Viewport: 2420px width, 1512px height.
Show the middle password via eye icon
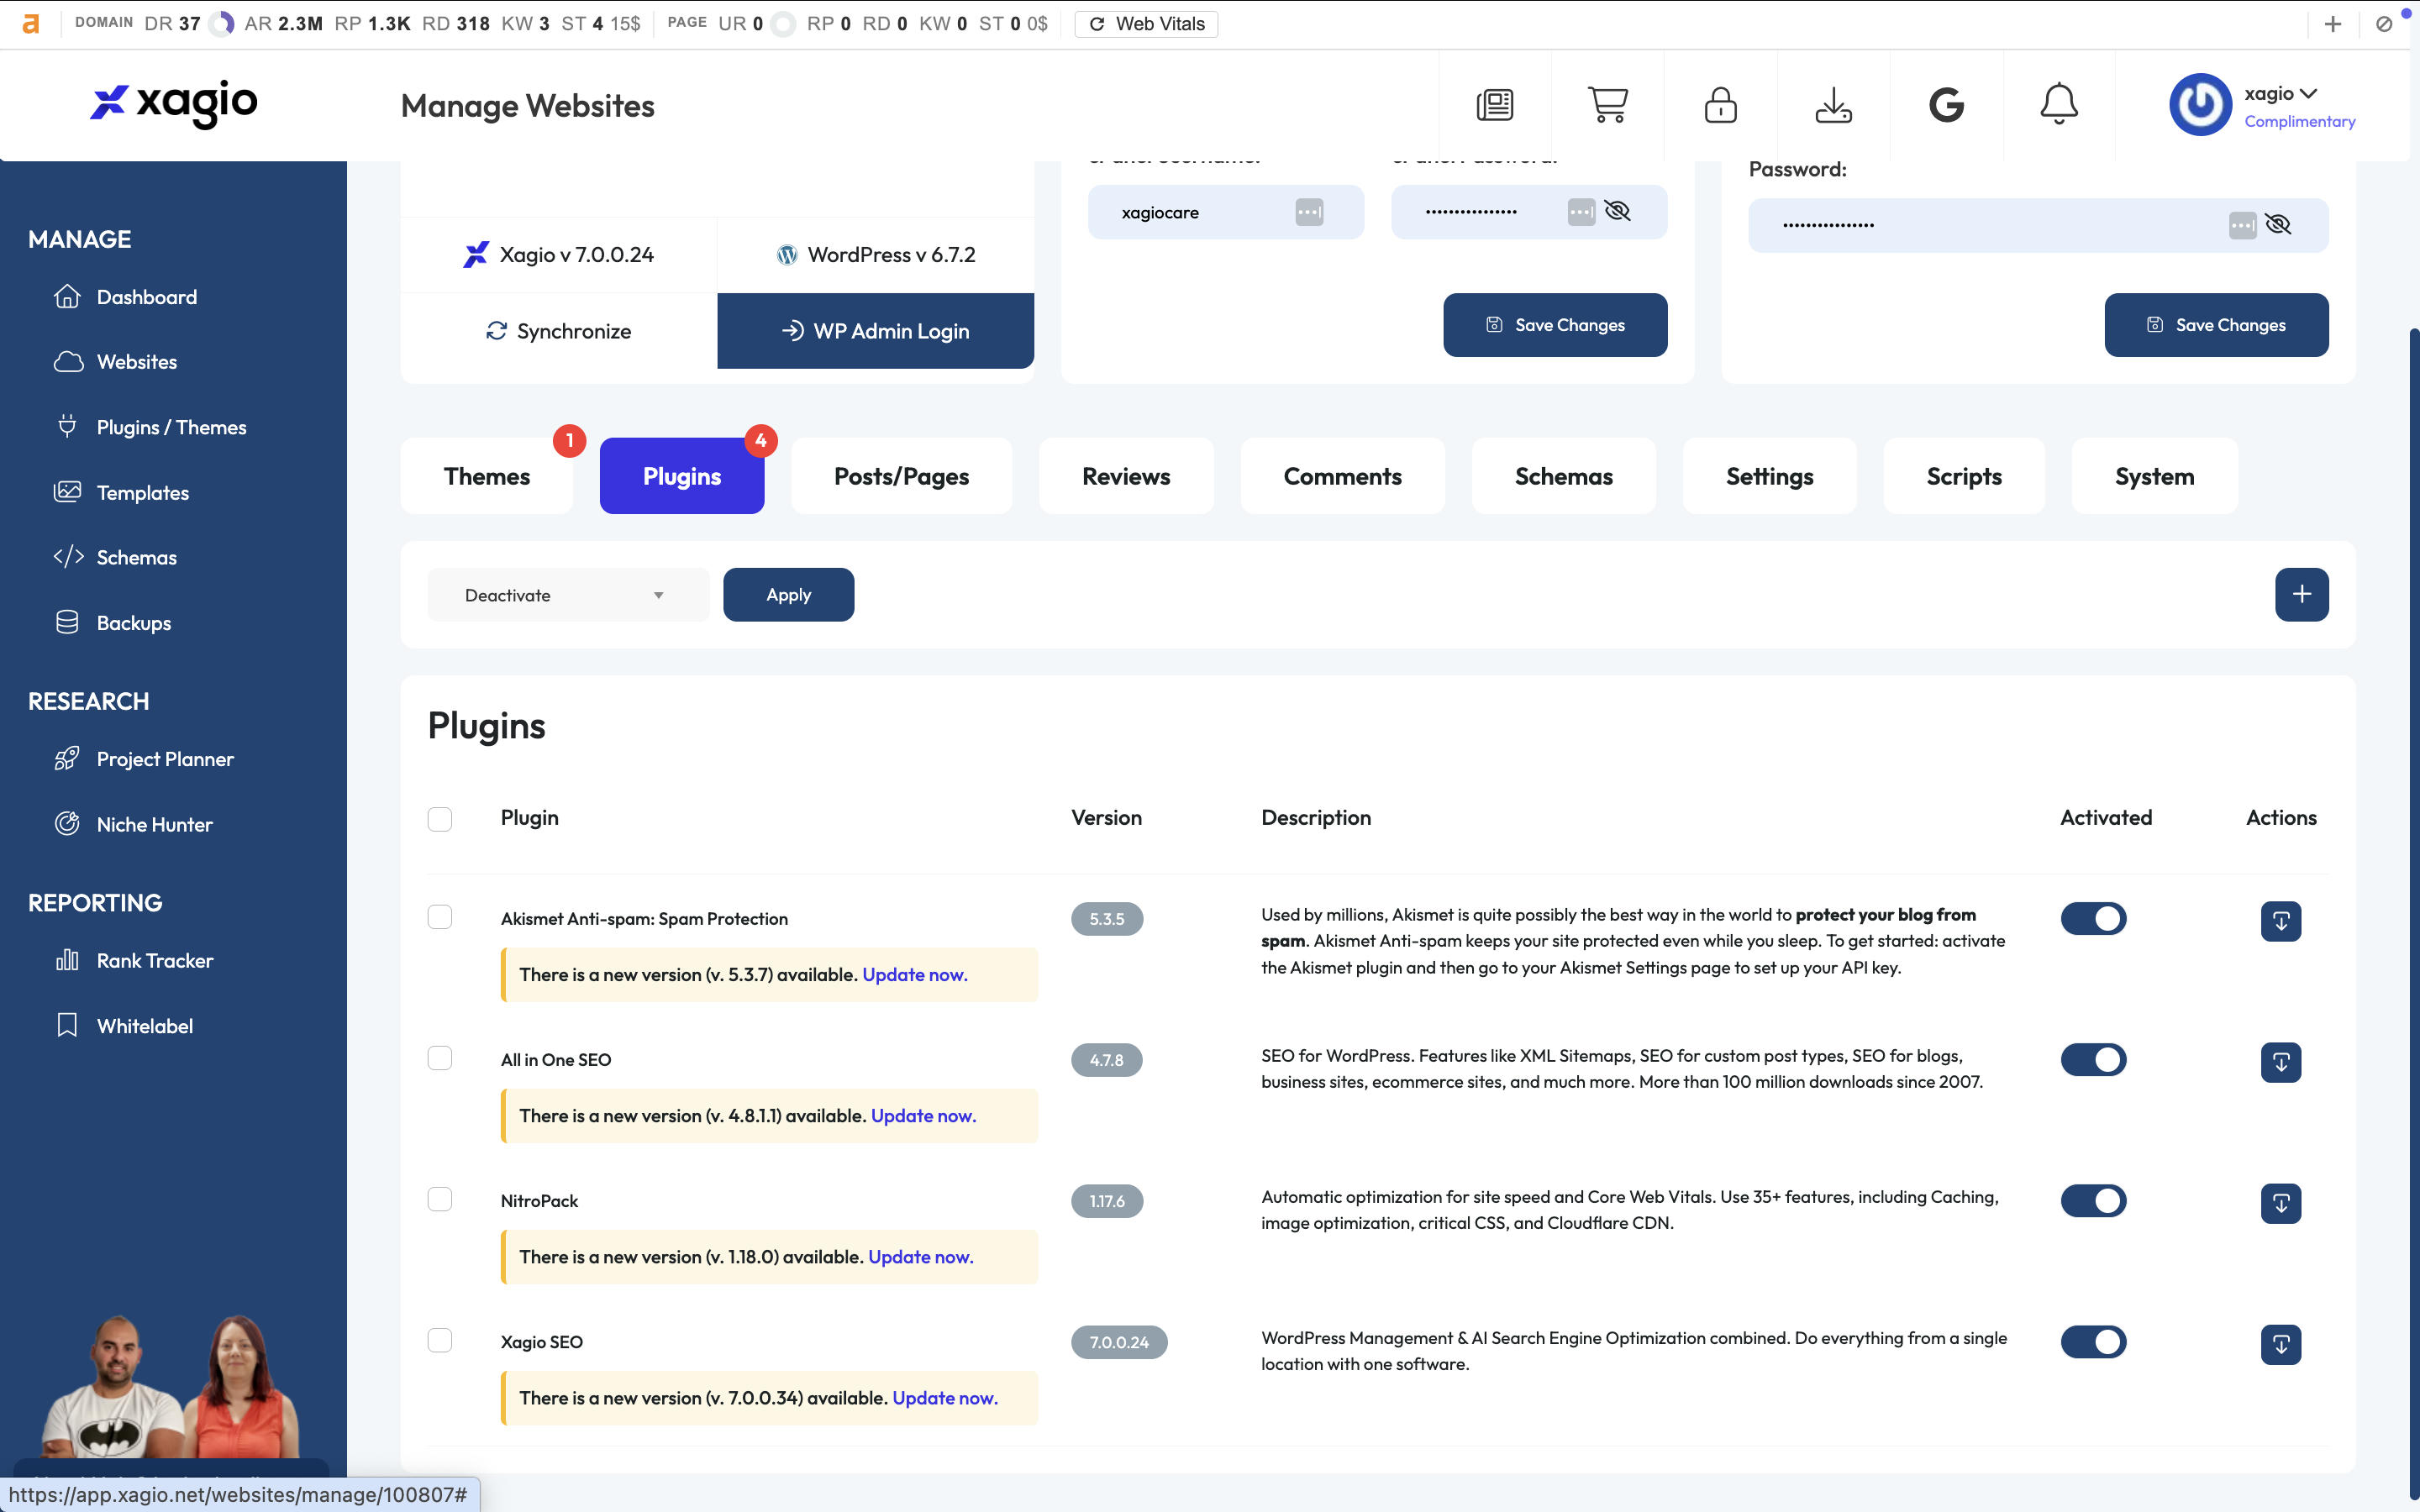1617,211
